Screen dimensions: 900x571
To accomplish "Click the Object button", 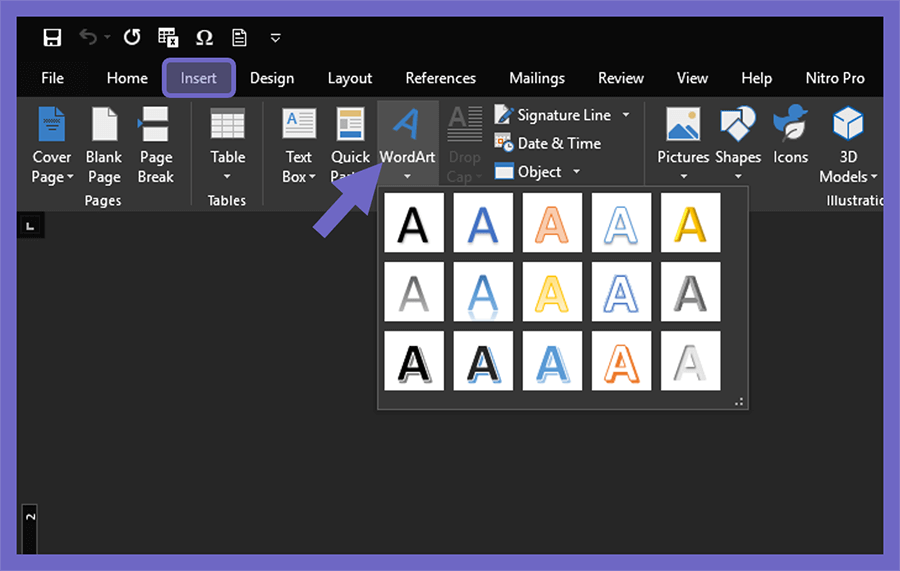I will click(528, 171).
